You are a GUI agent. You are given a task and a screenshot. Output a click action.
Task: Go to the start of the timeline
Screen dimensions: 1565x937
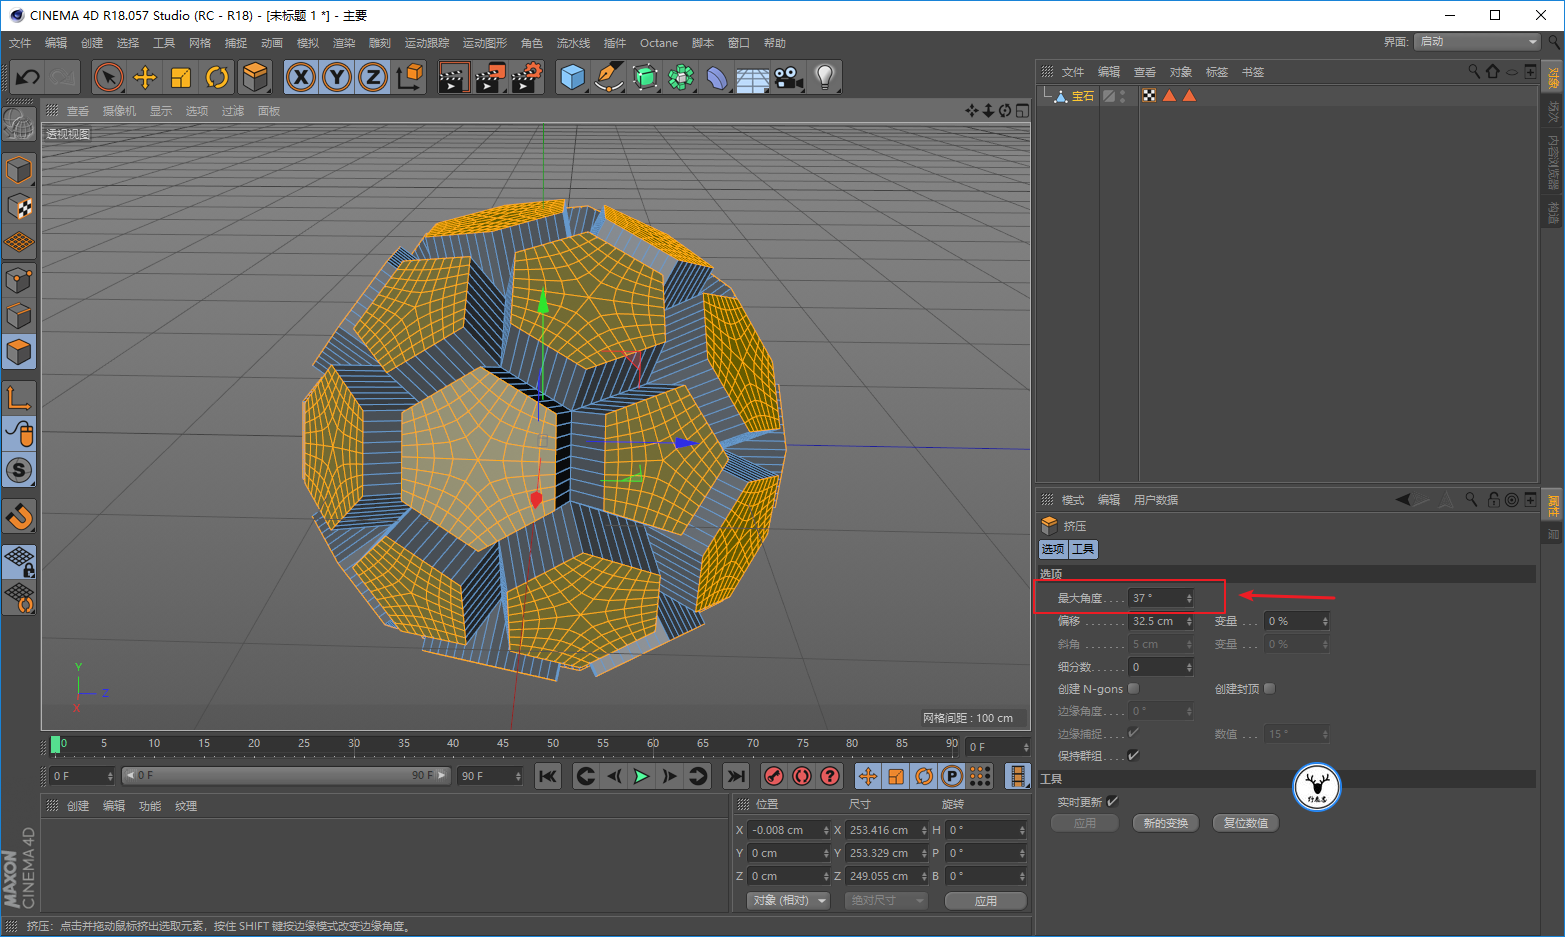tap(548, 776)
